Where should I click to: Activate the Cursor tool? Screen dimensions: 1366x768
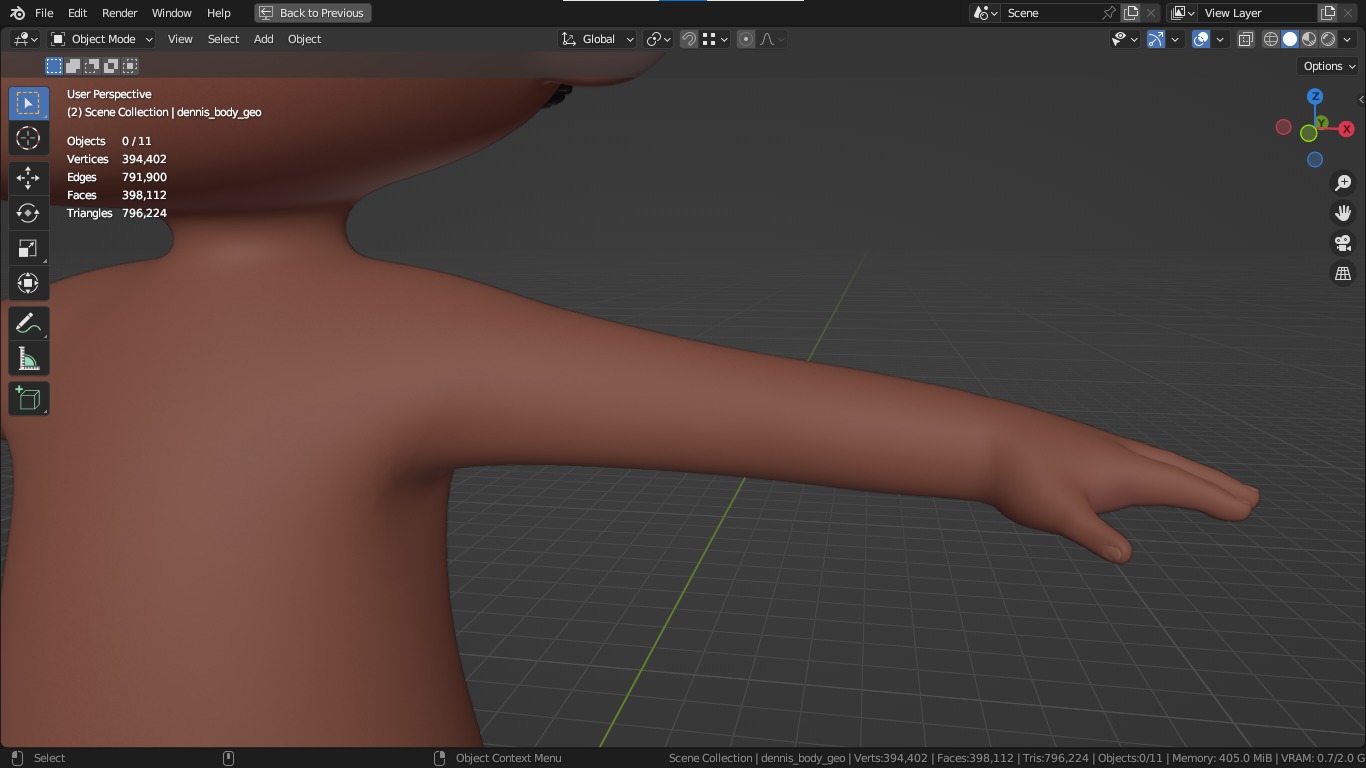pyautogui.click(x=28, y=138)
